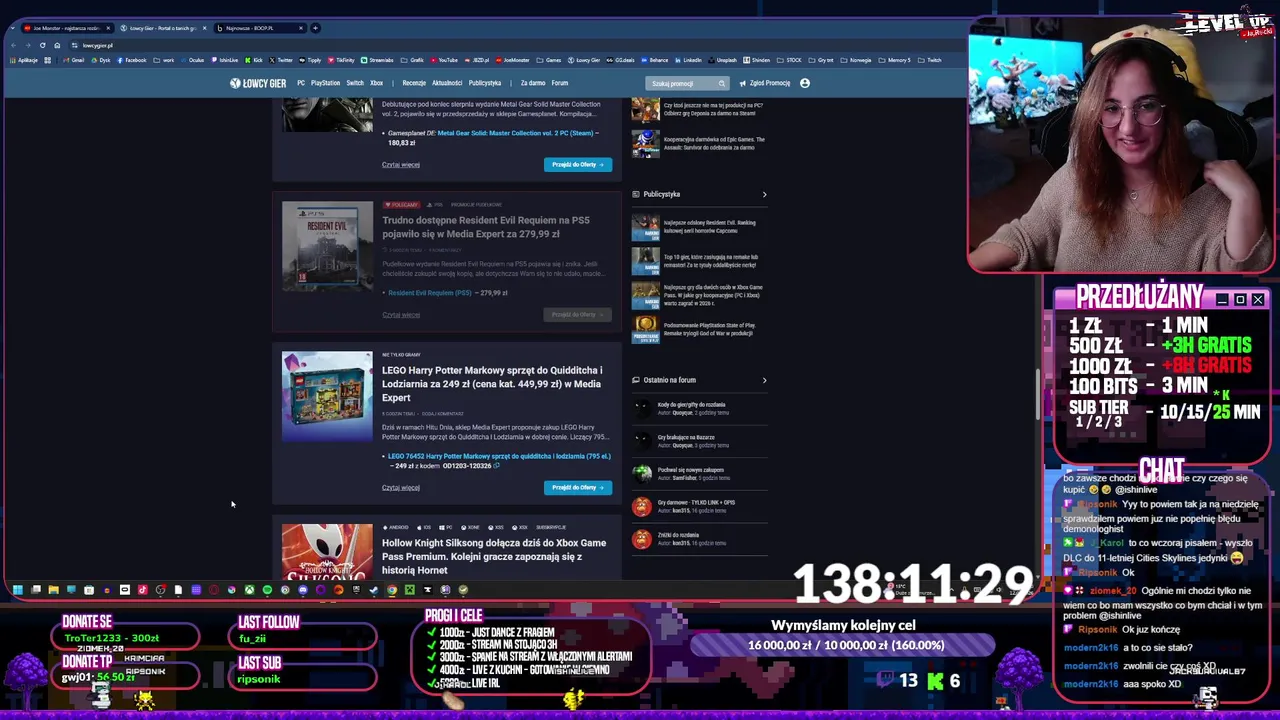Open the TikTok taskbar icon

(142, 590)
